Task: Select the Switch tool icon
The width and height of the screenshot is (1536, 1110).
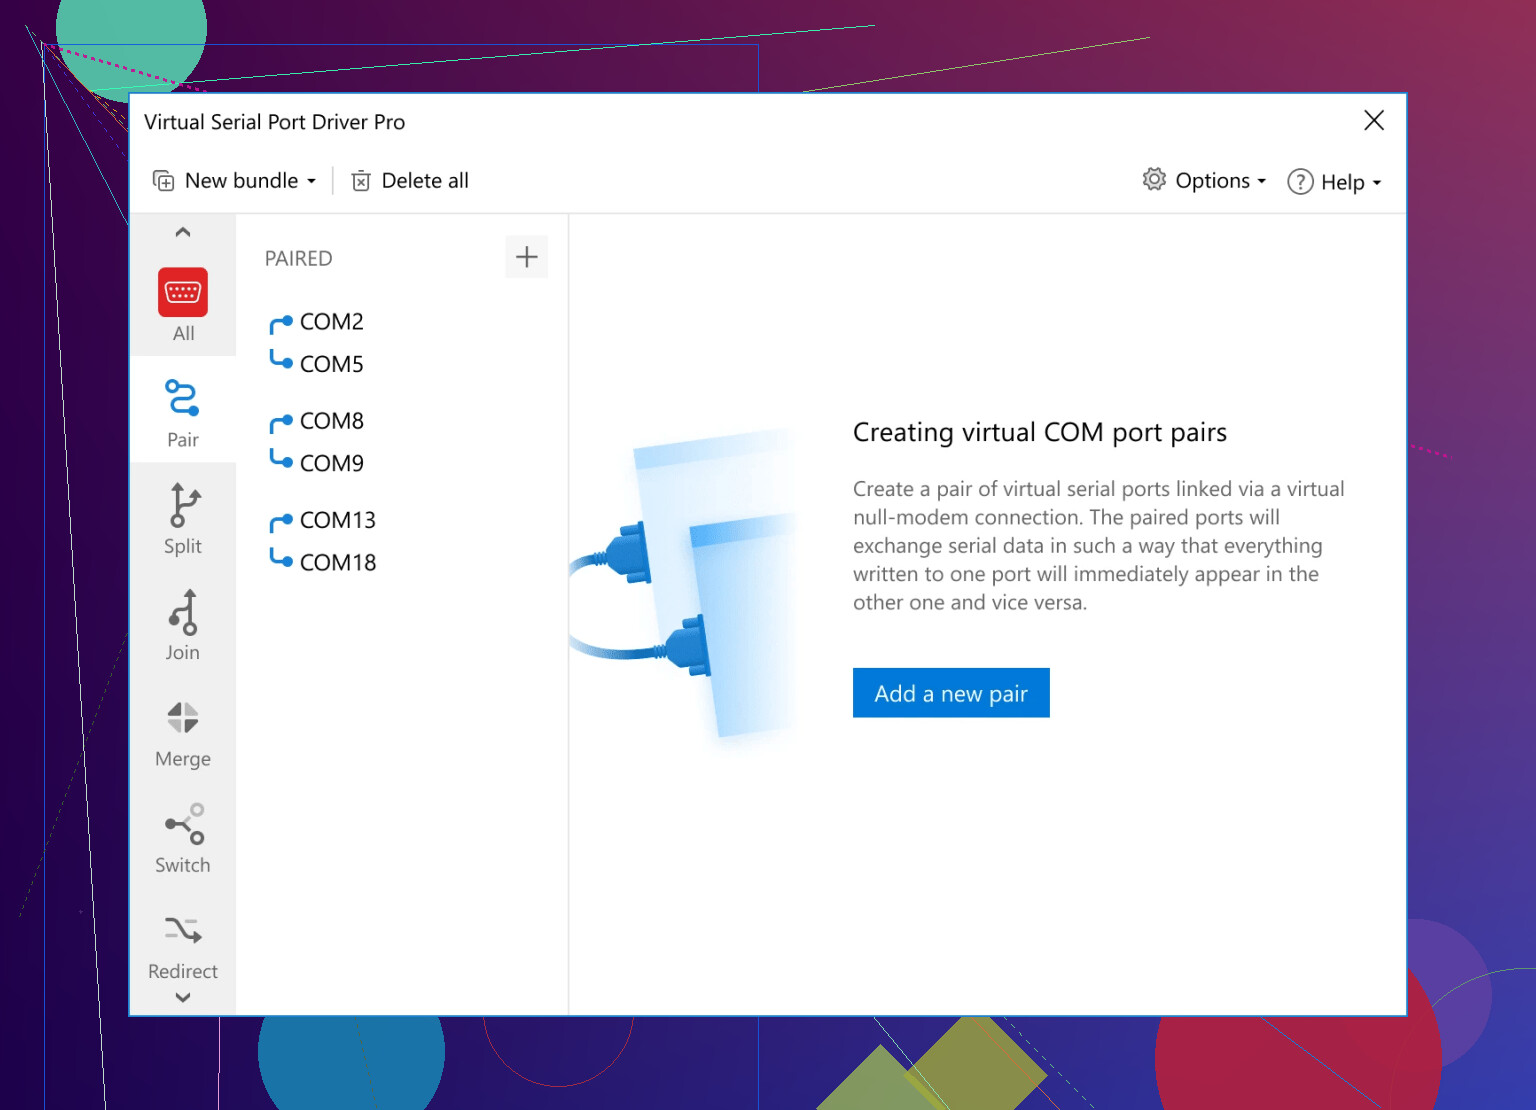Action: [183, 824]
